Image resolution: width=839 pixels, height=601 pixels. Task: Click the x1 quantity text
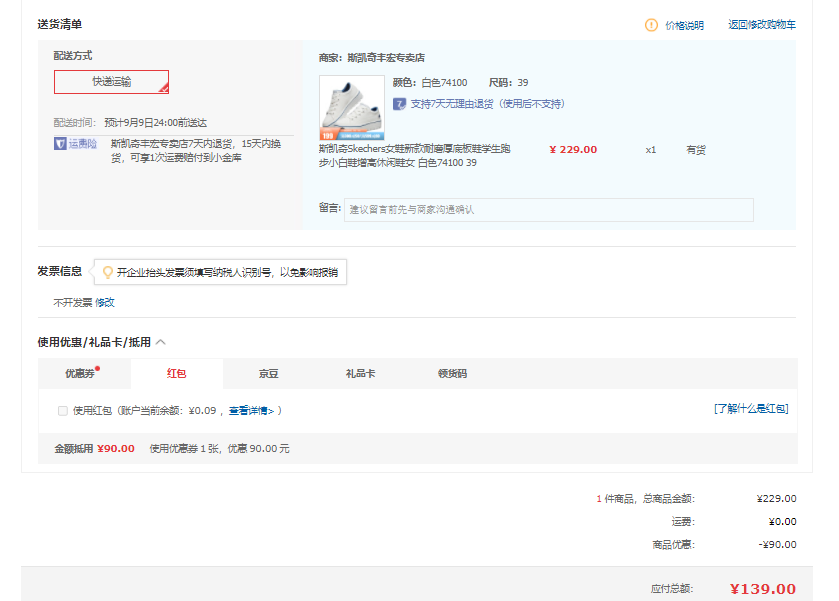coord(651,150)
